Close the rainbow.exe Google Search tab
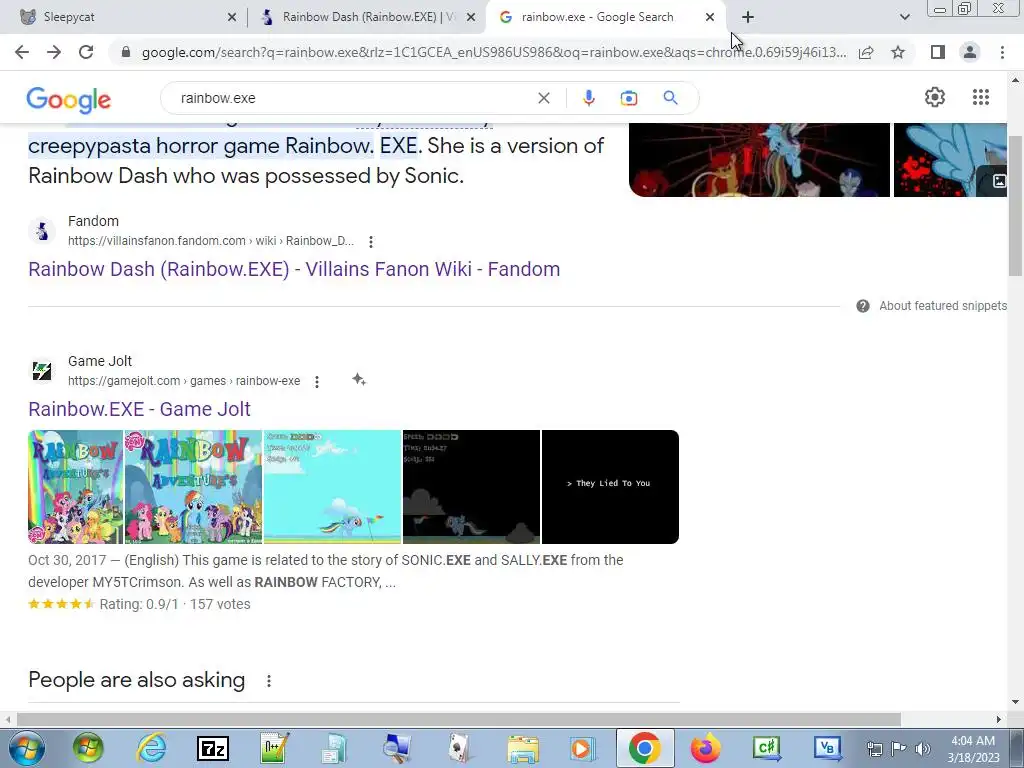The image size is (1024, 768). click(x=710, y=18)
